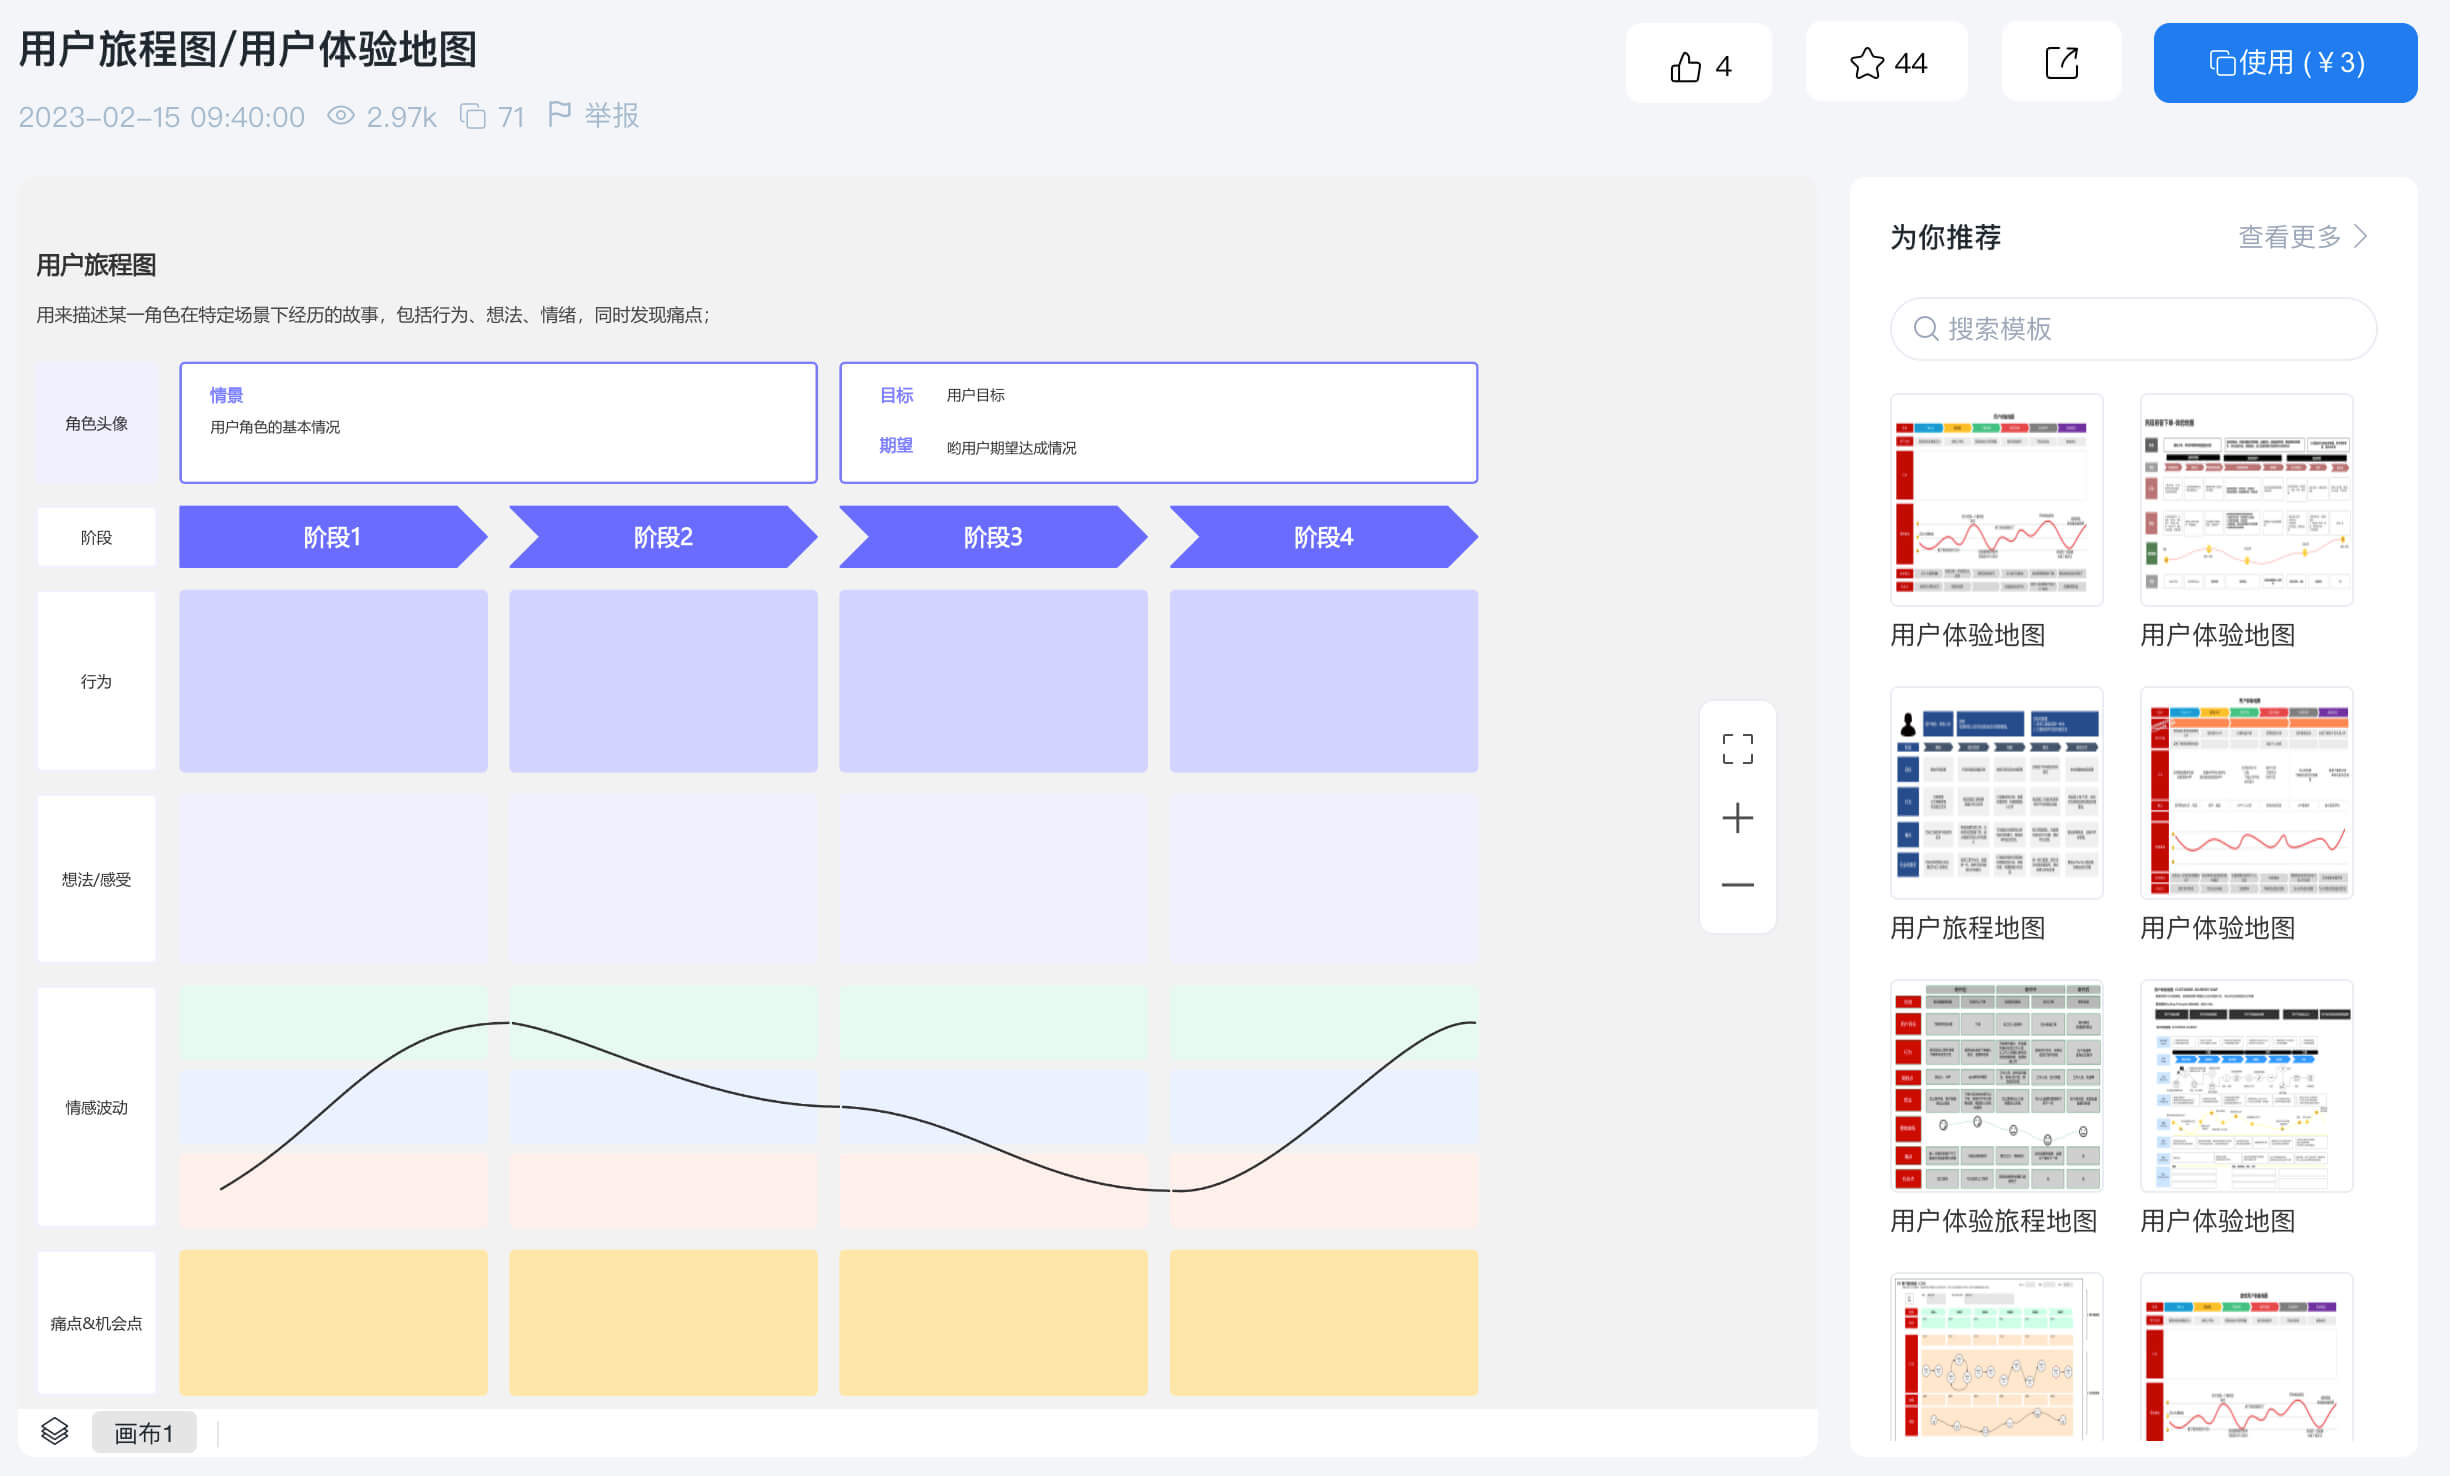Click the eye views icon next to 2.97k

(341, 116)
